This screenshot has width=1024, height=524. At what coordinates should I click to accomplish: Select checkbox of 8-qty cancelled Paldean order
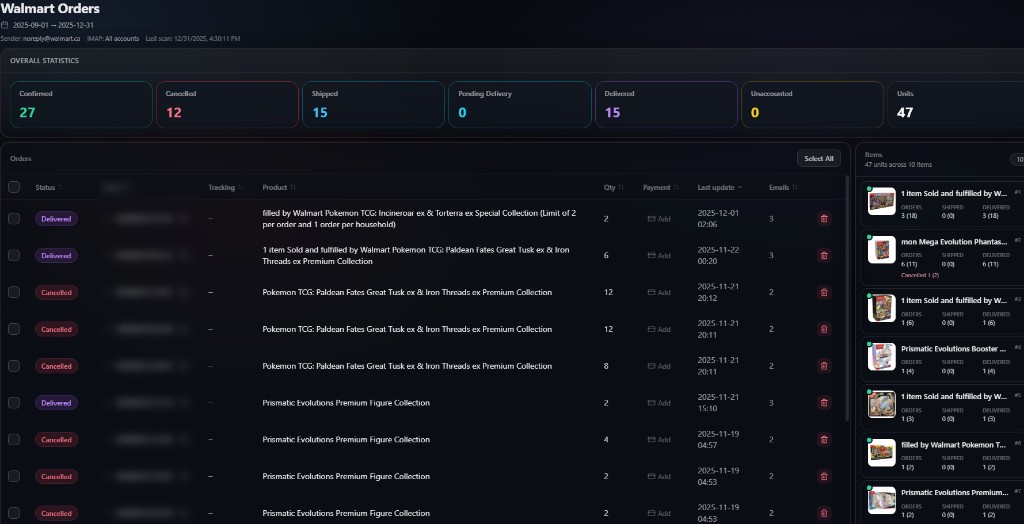14,366
